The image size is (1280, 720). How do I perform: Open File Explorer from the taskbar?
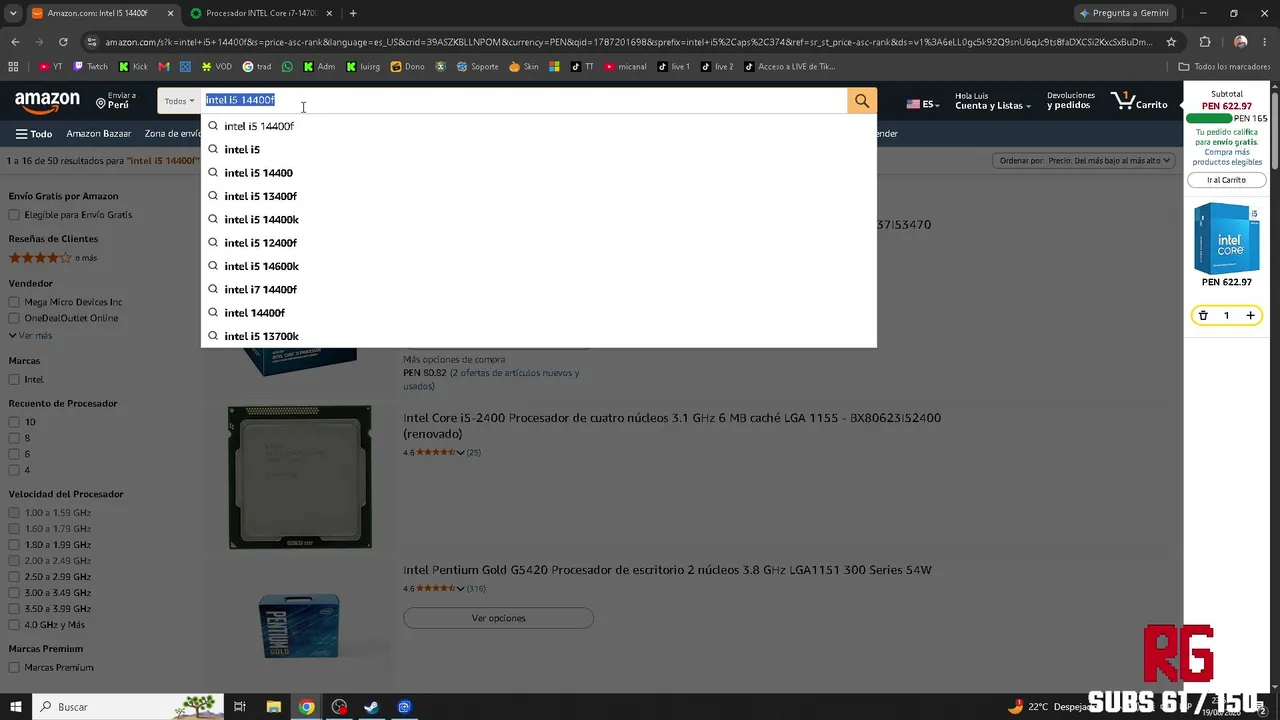pyautogui.click(x=273, y=707)
